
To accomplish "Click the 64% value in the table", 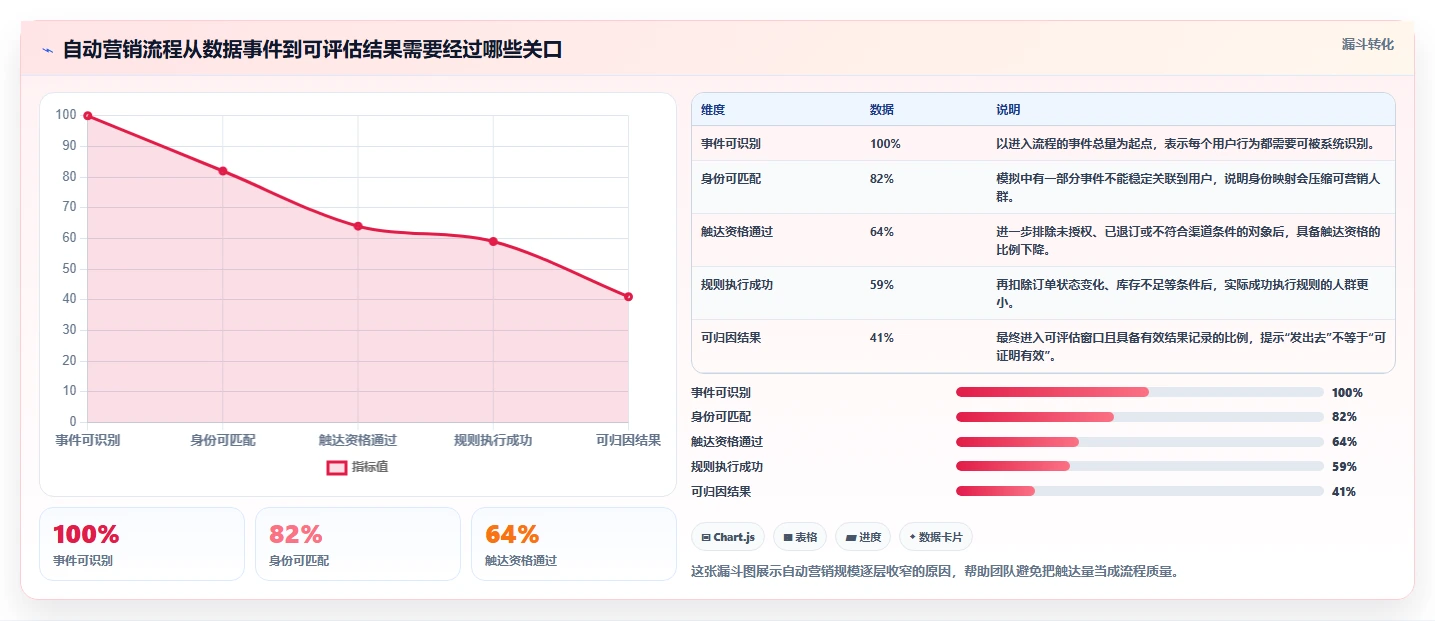I will (x=882, y=231).
